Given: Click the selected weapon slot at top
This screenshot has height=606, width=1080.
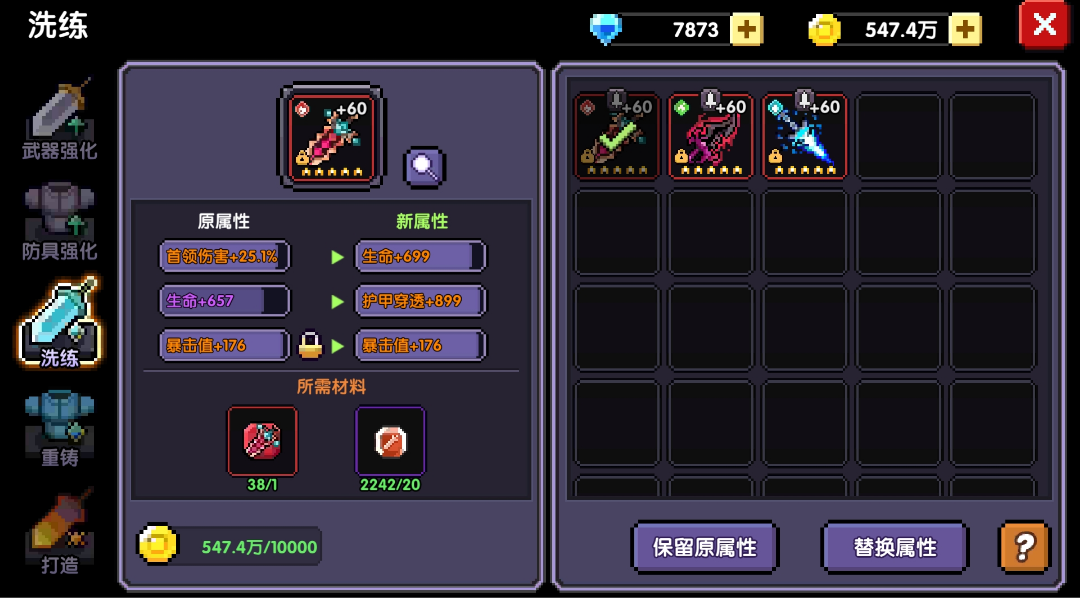Looking at the screenshot, I should coord(331,136).
